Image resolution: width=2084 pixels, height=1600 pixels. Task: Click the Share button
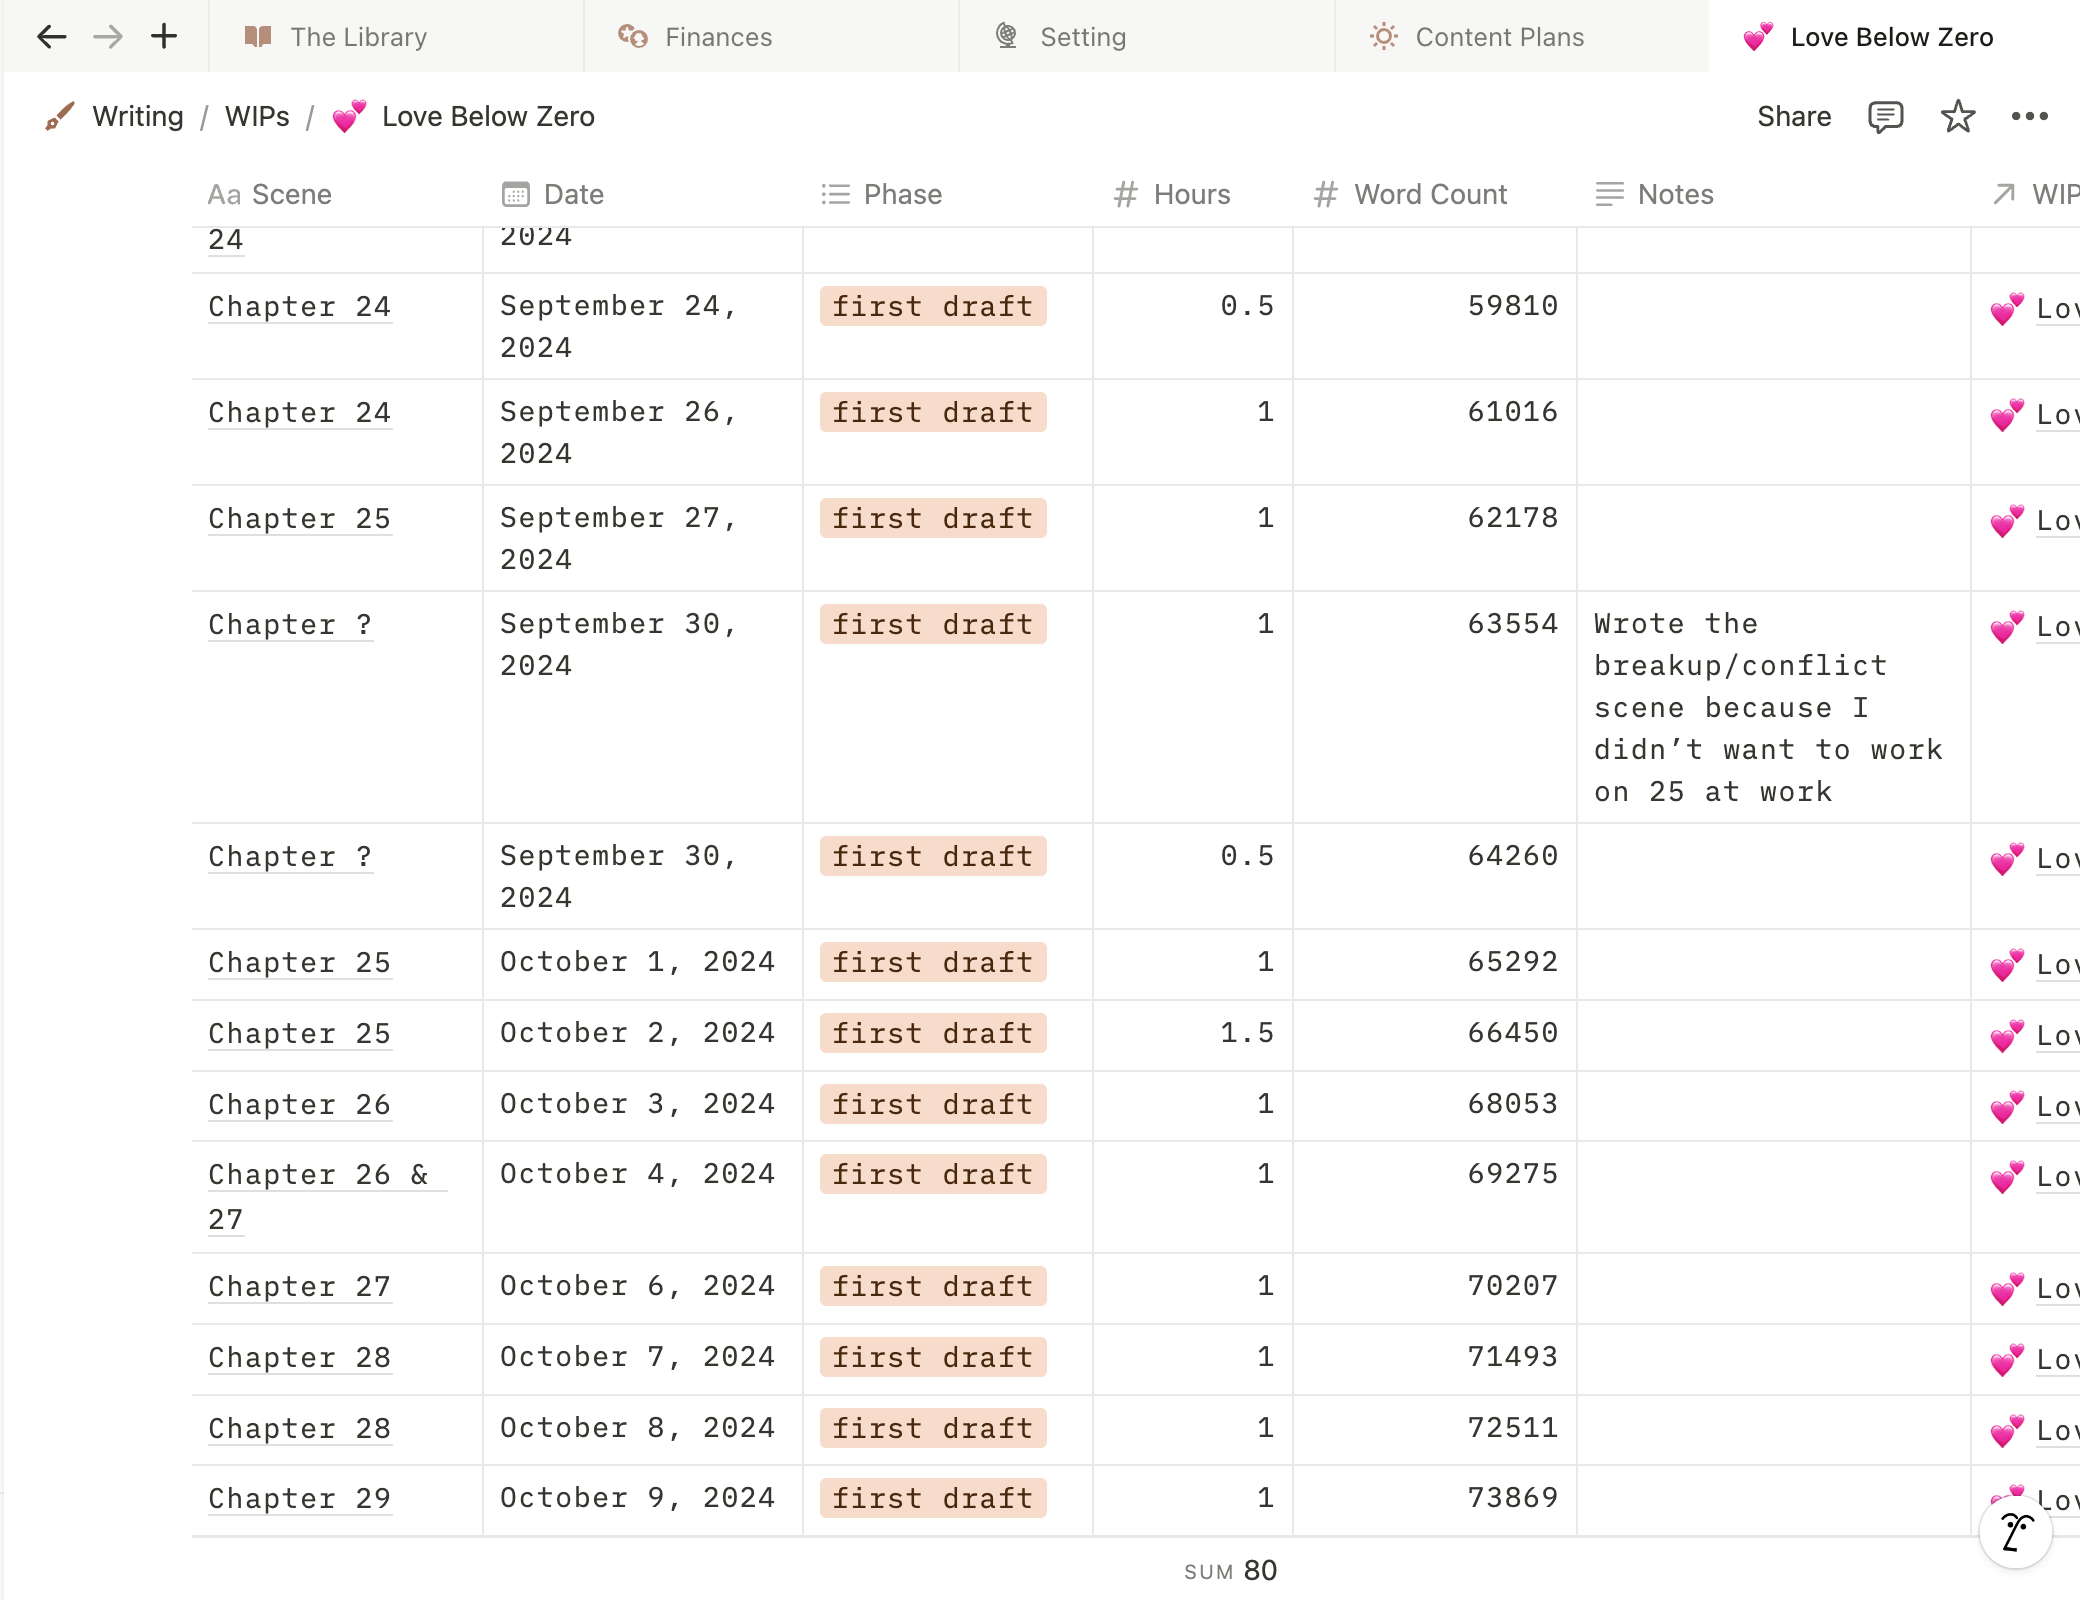coord(1793,117)
